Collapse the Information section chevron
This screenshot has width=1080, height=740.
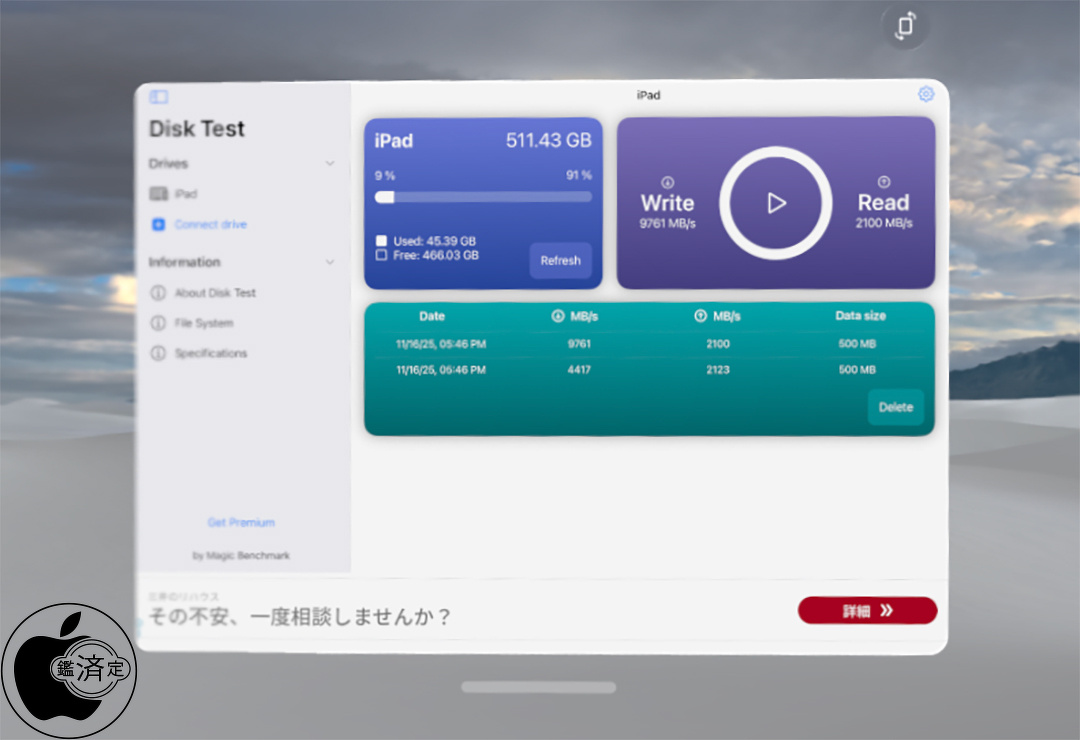(x=330, y=262)
